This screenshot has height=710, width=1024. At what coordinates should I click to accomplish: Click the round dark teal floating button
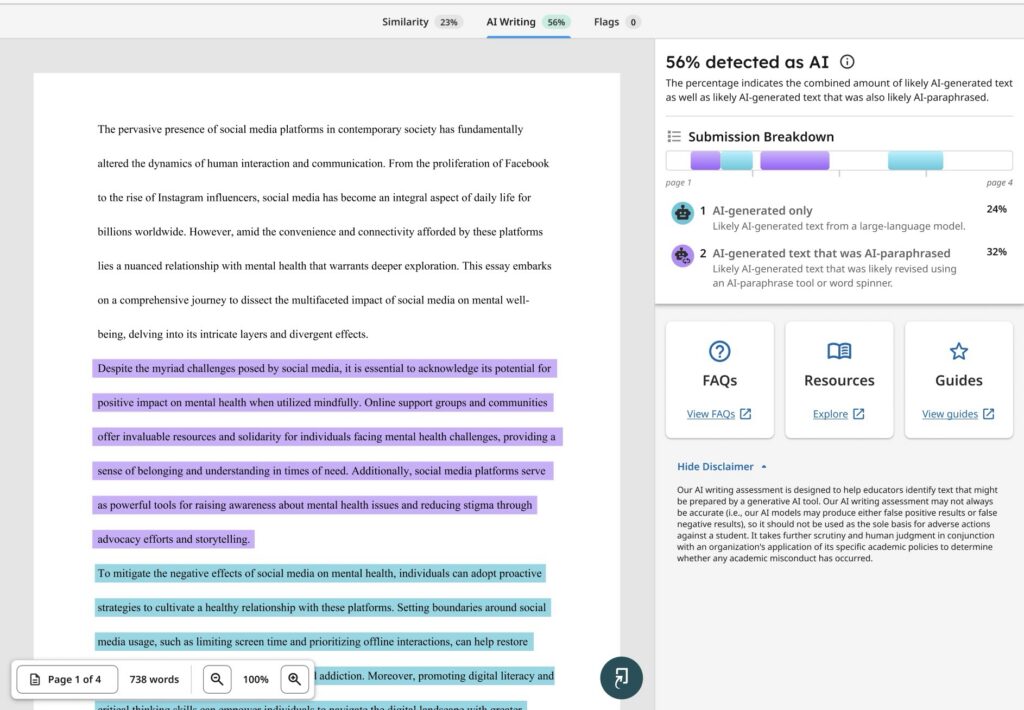point(621,678)
